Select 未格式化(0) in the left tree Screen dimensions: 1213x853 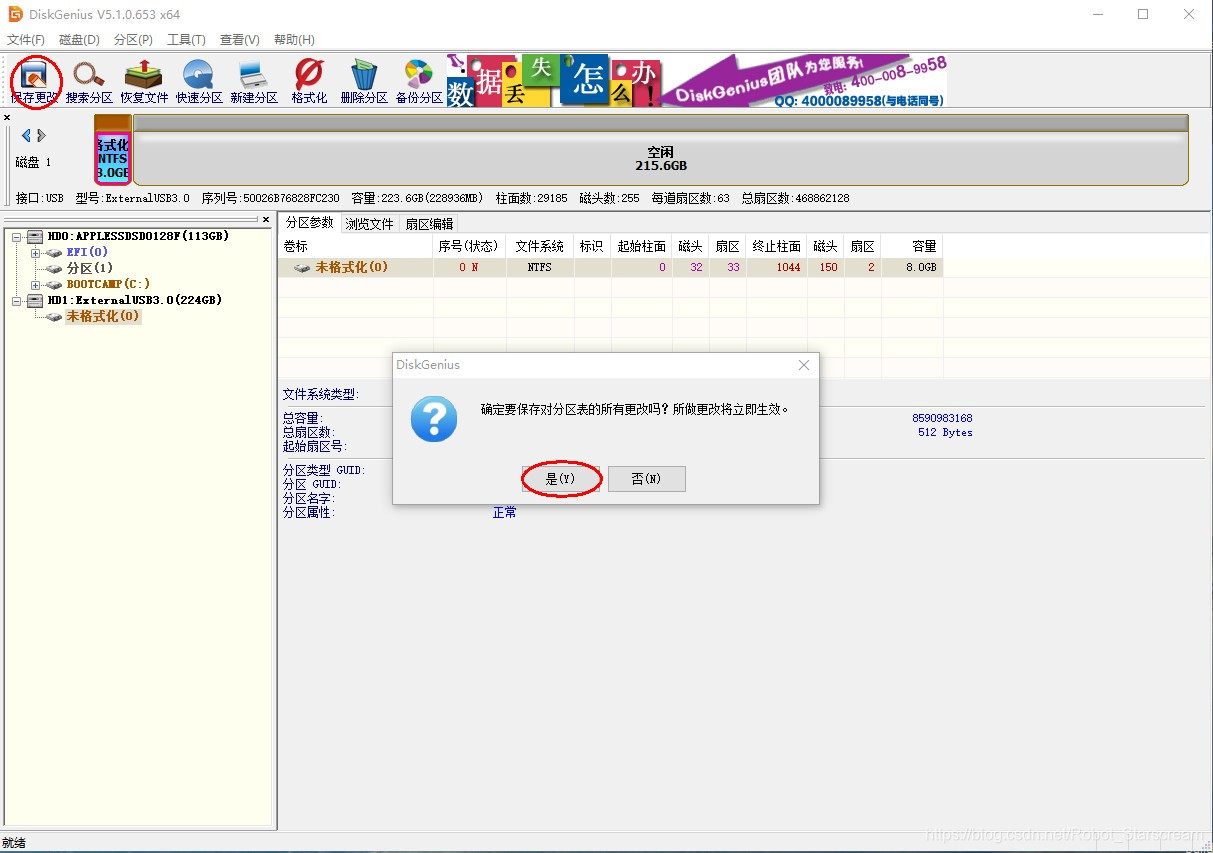[103, 317]
